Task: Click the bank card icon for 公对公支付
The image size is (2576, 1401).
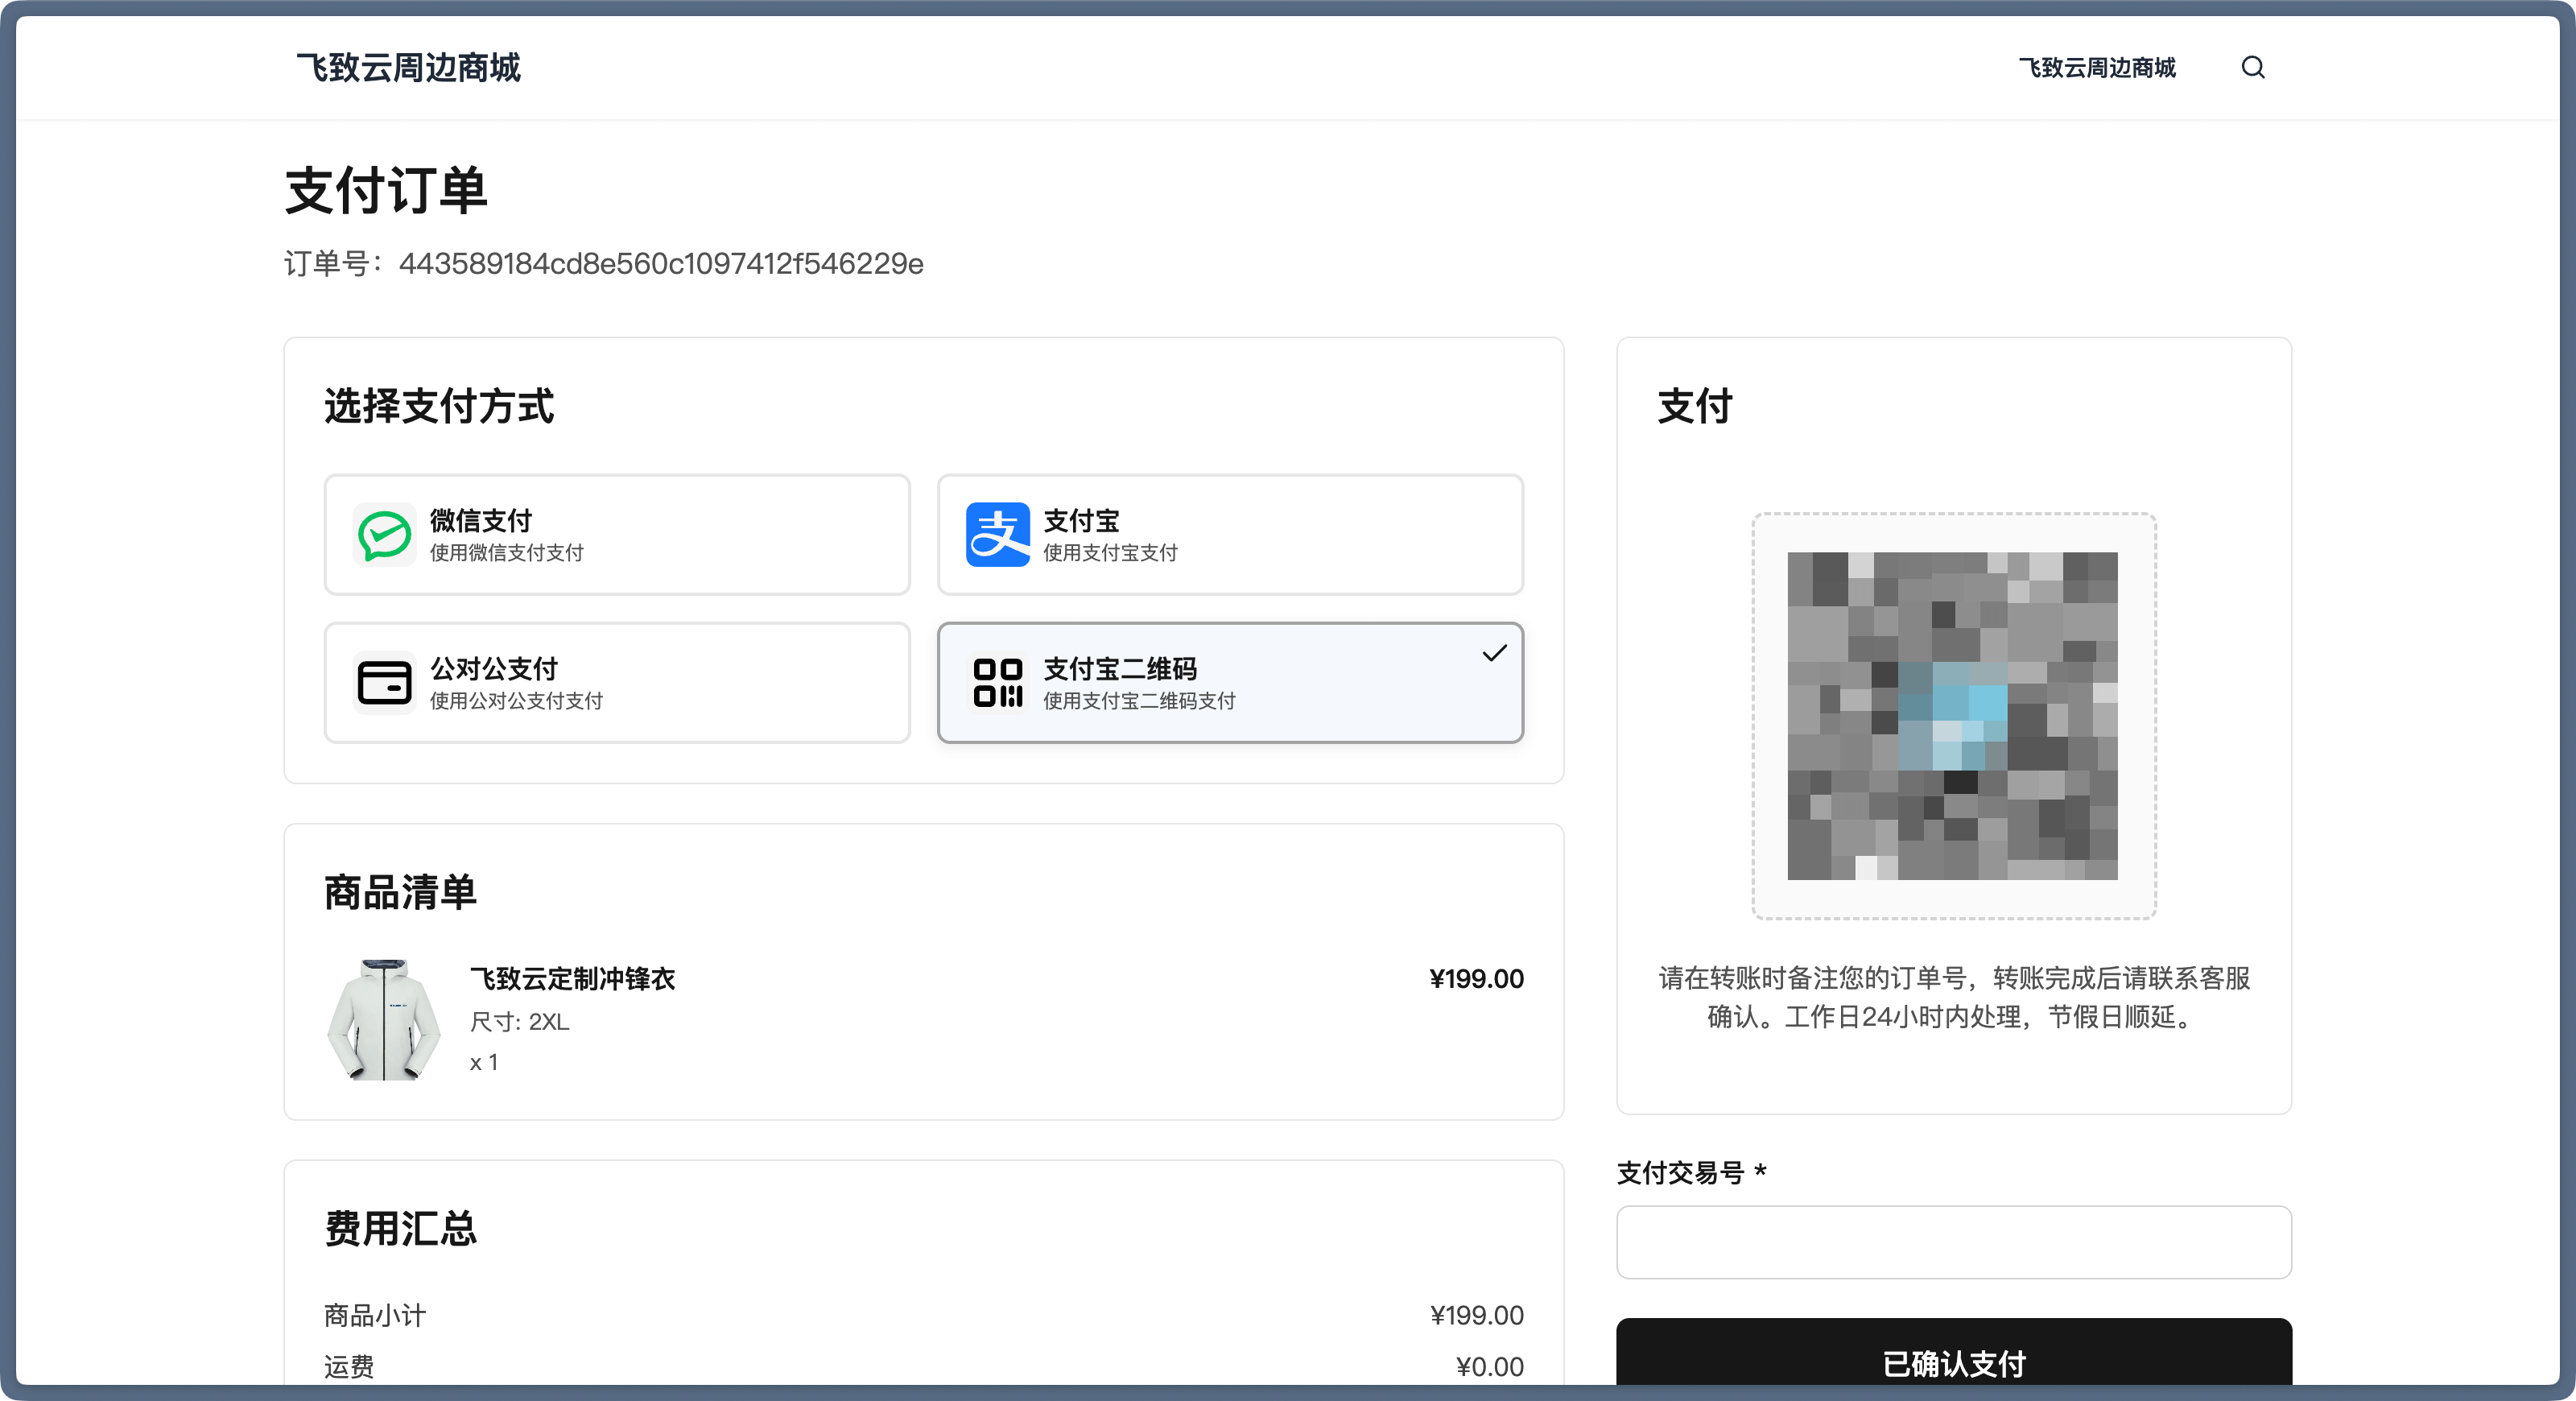Action: coord(384,683)
